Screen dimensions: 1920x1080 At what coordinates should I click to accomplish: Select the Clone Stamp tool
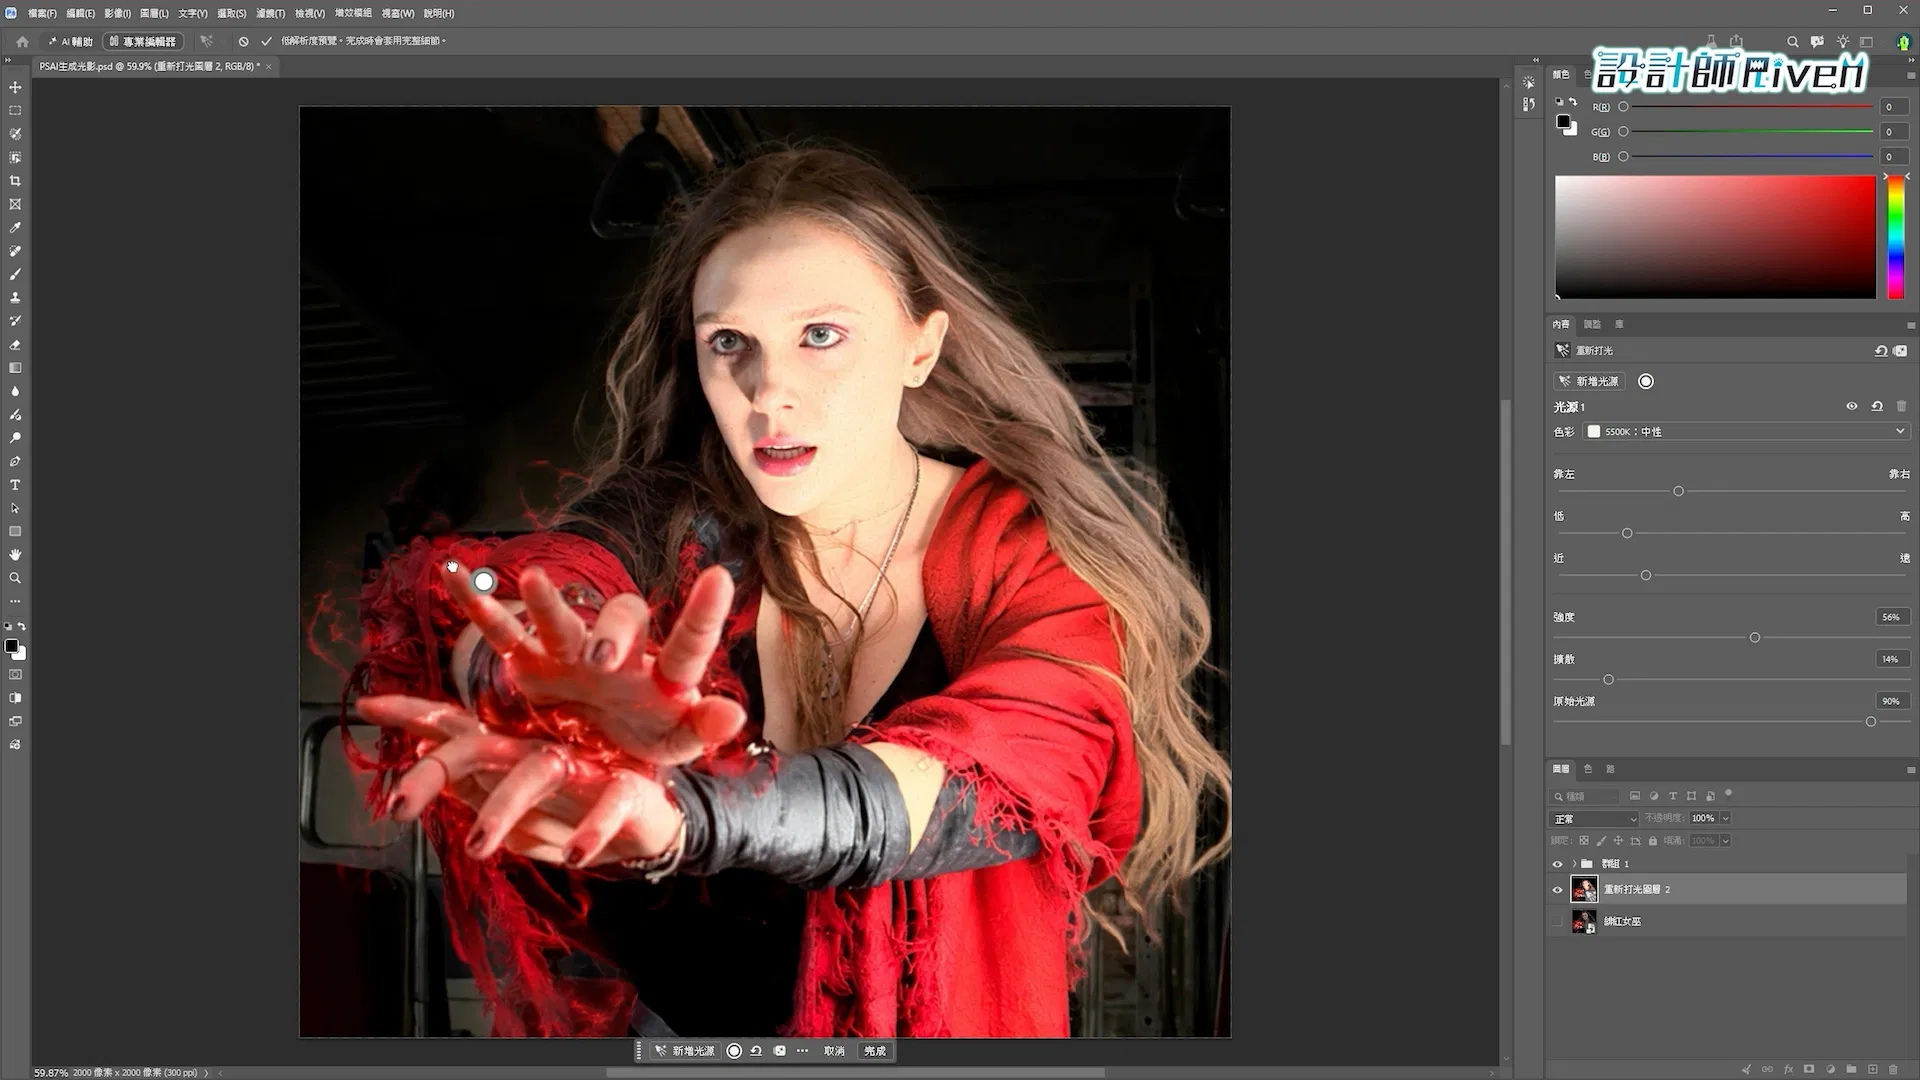(x=15, y=298)
